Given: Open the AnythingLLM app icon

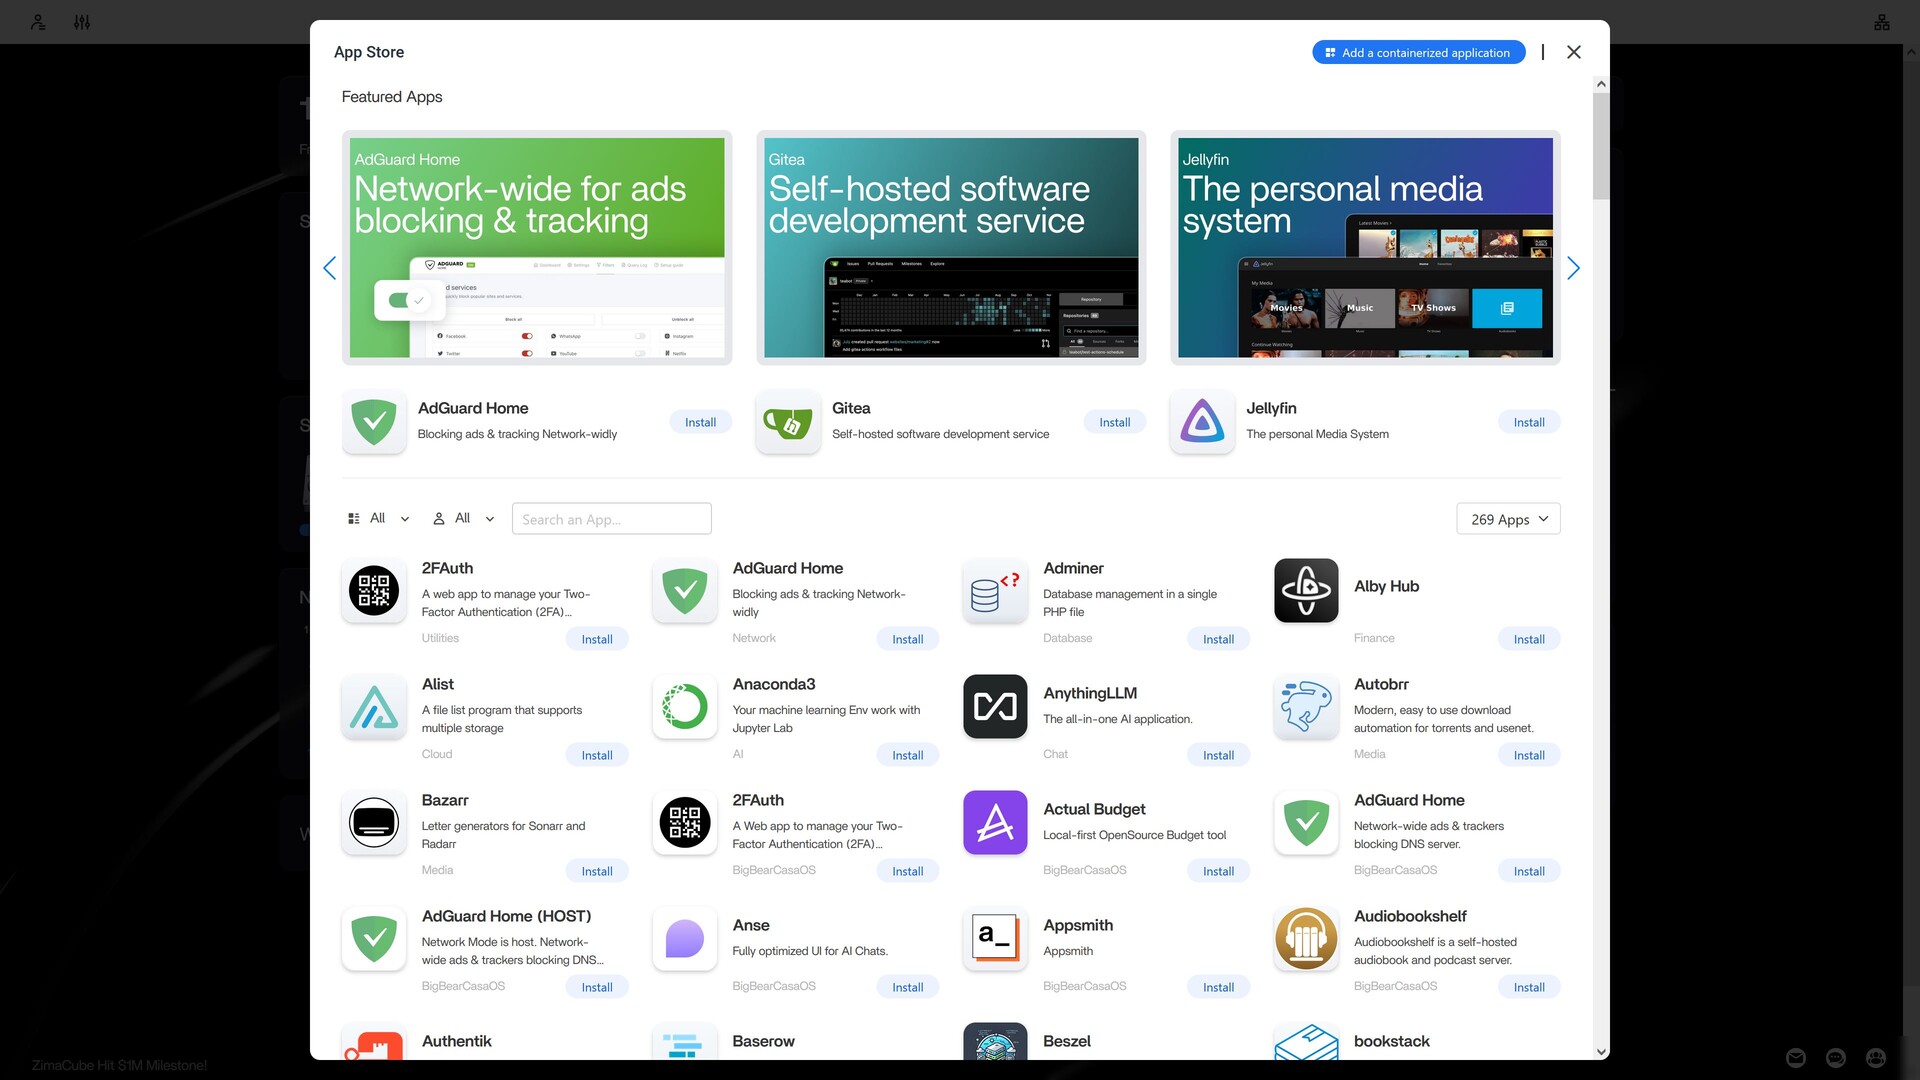Looking at the screenshot, I should tap(995, 707).
